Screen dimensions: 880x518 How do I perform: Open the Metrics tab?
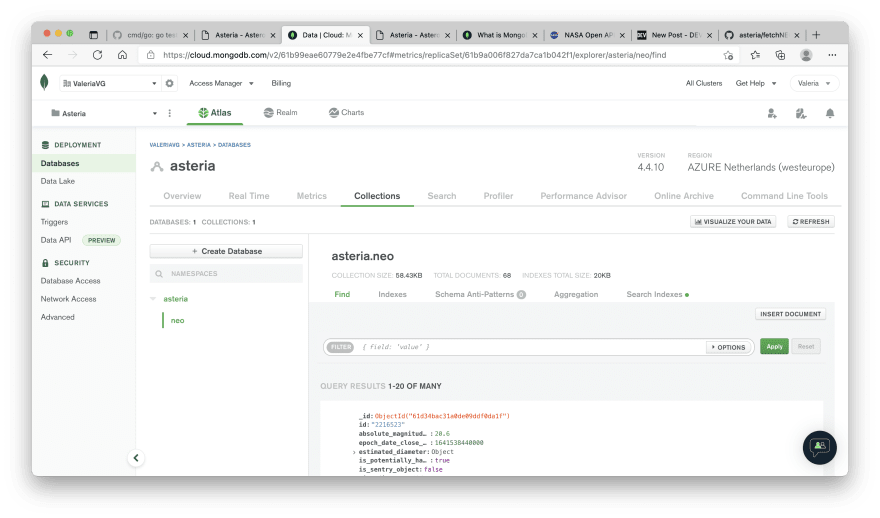311,196
